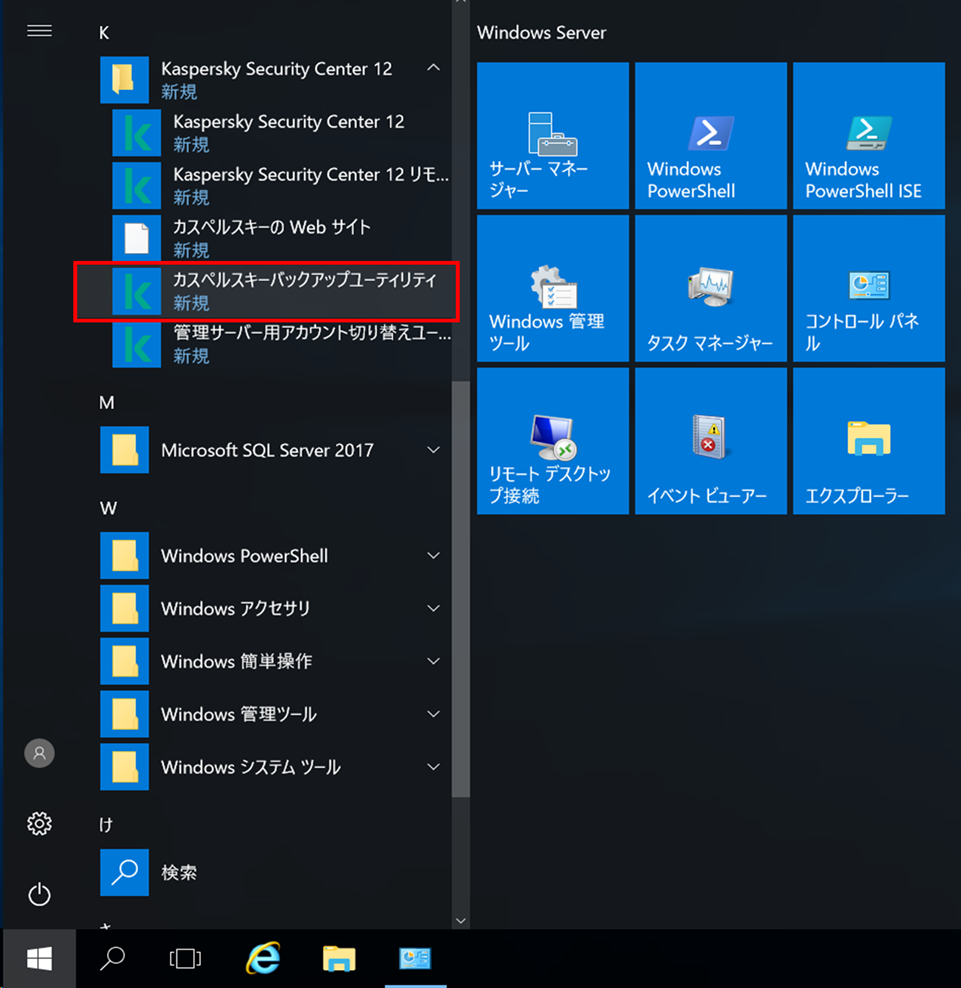Viewport: 961px width, 988px height.
Task: Open カスペルスキーの Web サイト shortcut
Action: (282, 238)
